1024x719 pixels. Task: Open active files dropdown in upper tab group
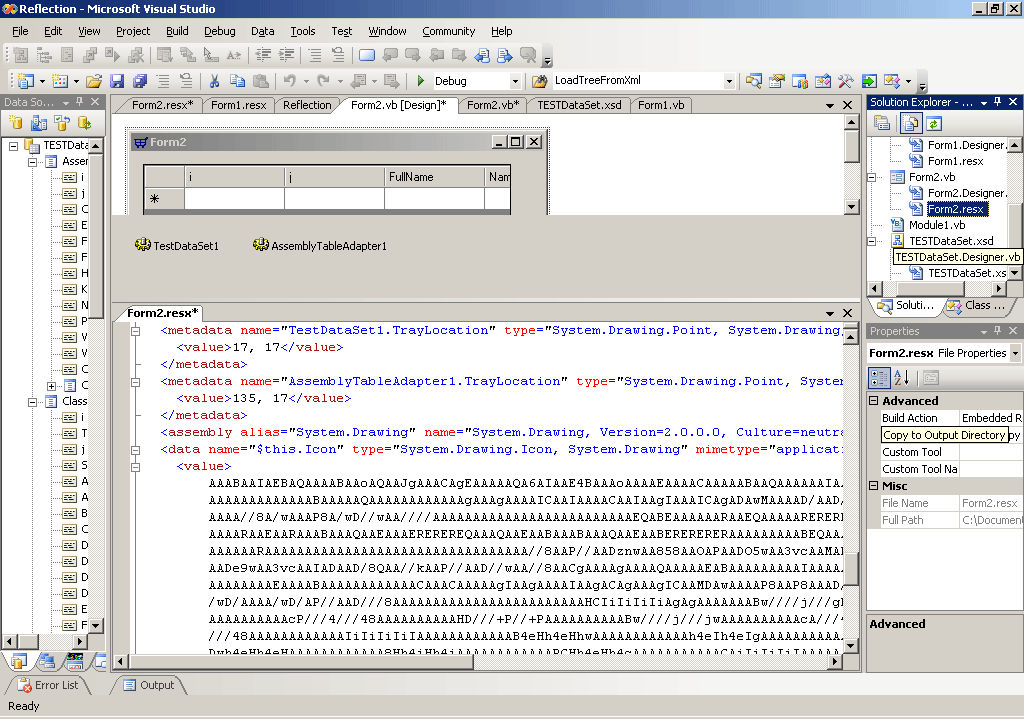point(829,105)
